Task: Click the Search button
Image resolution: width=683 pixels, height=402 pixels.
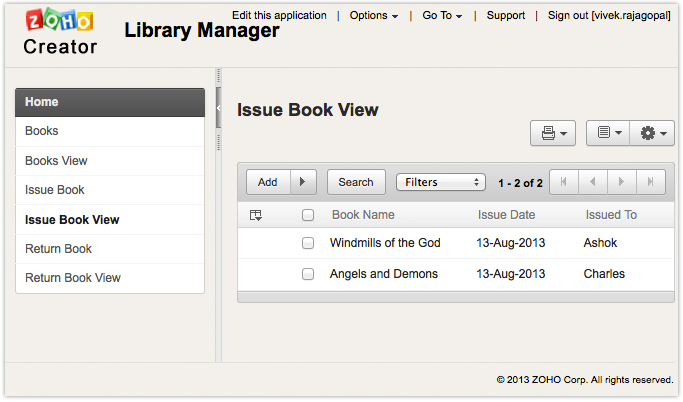Action: click(355, 182)
